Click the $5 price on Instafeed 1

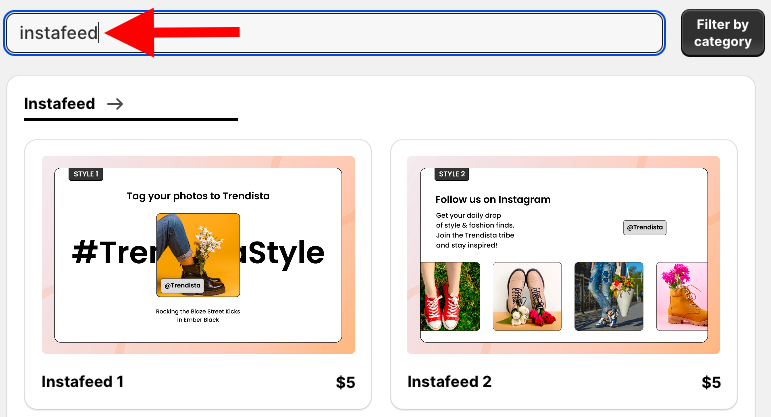345,382
